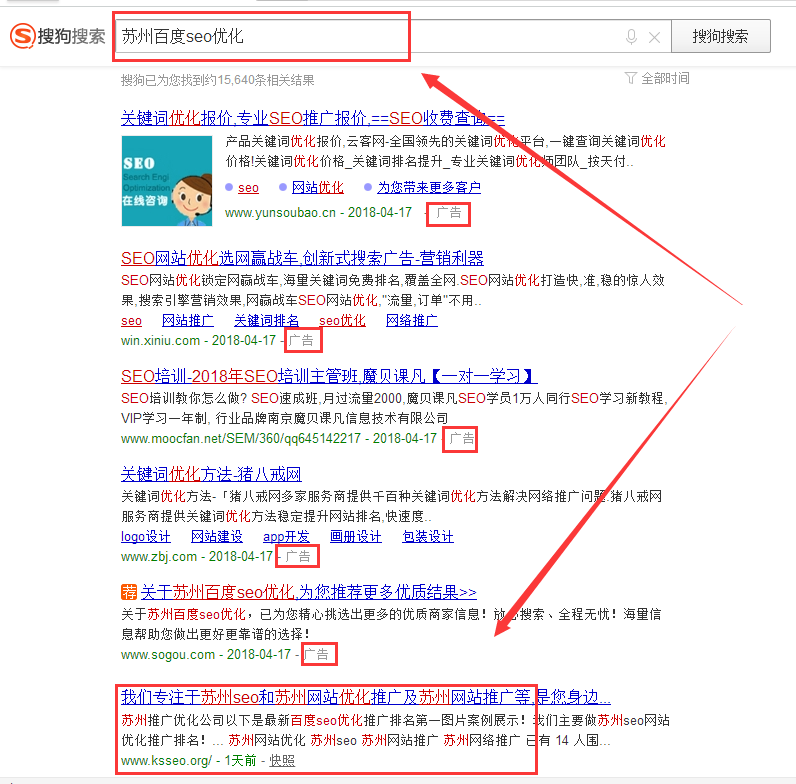Click the app开发 sublink
This screenshot has width=796, height=784.
point(286,536)
